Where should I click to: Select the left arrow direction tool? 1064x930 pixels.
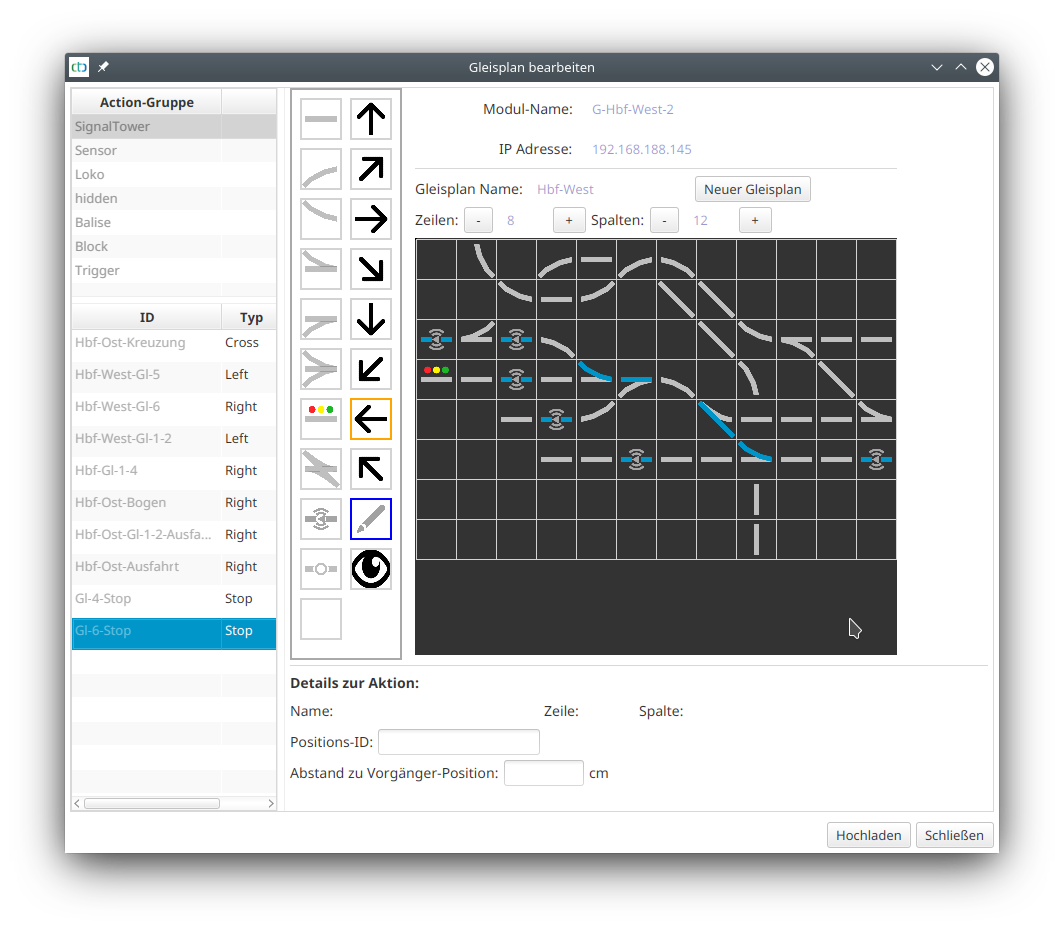(x=371, y=419)
